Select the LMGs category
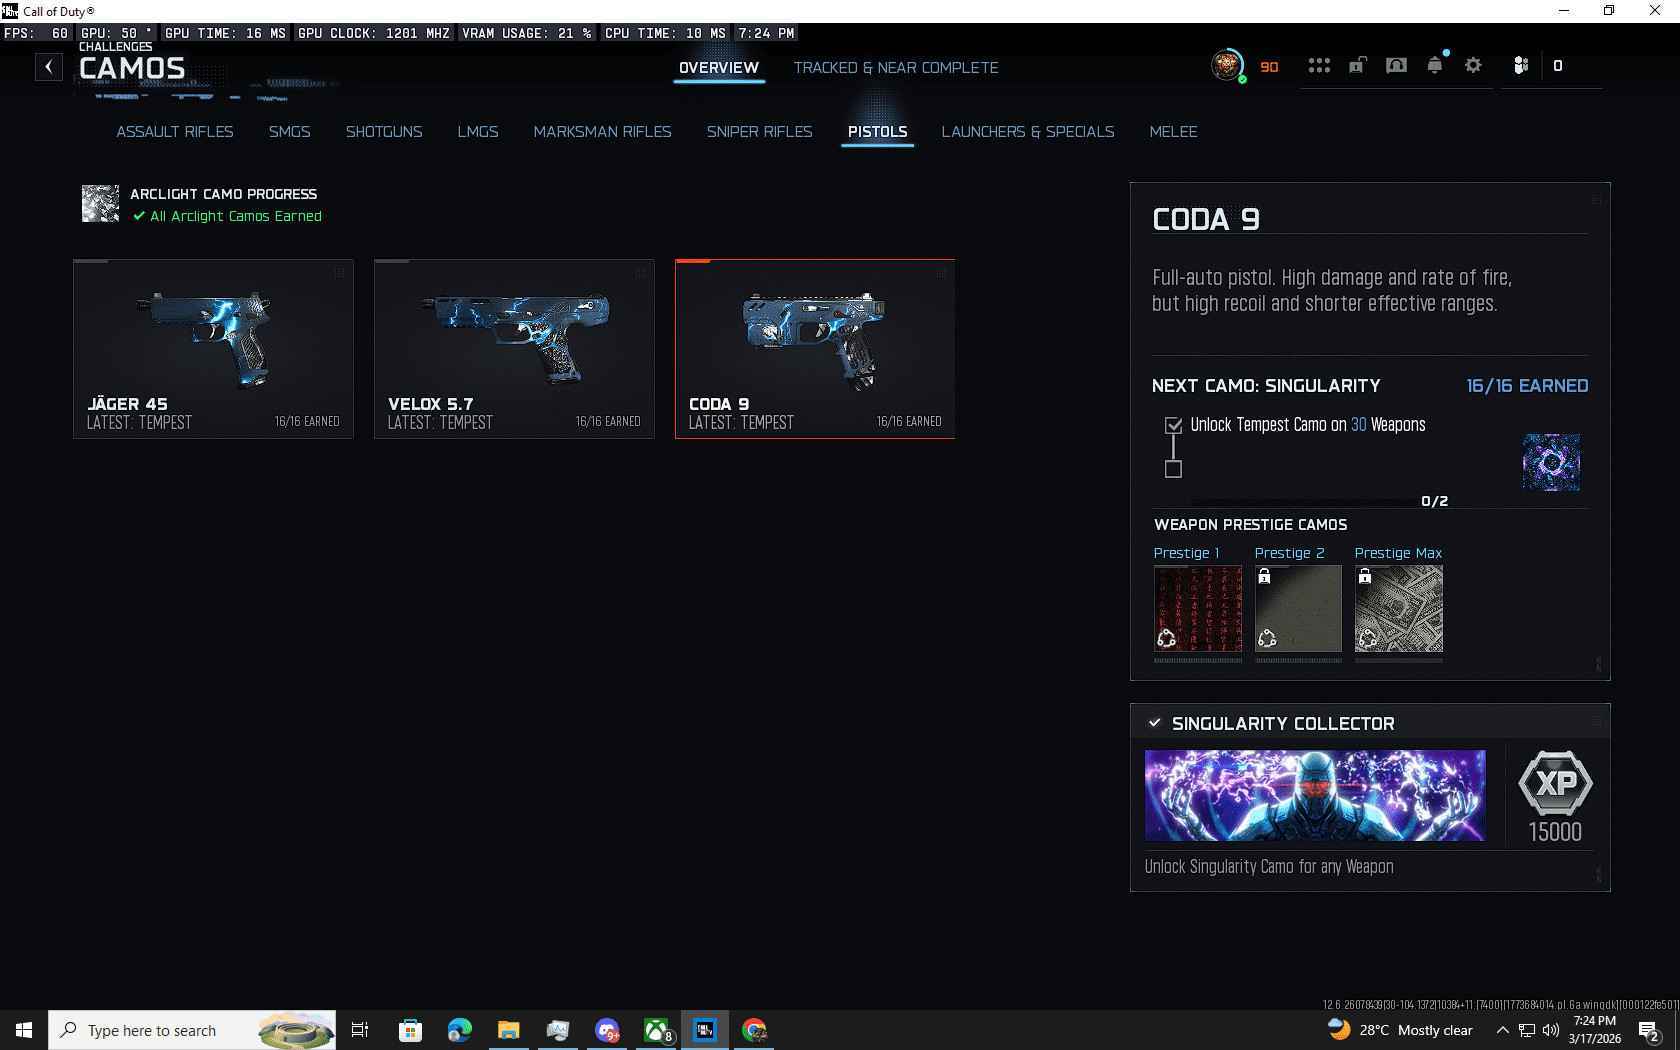This screenshot has height=1050, width=1680. coord(478,132)
